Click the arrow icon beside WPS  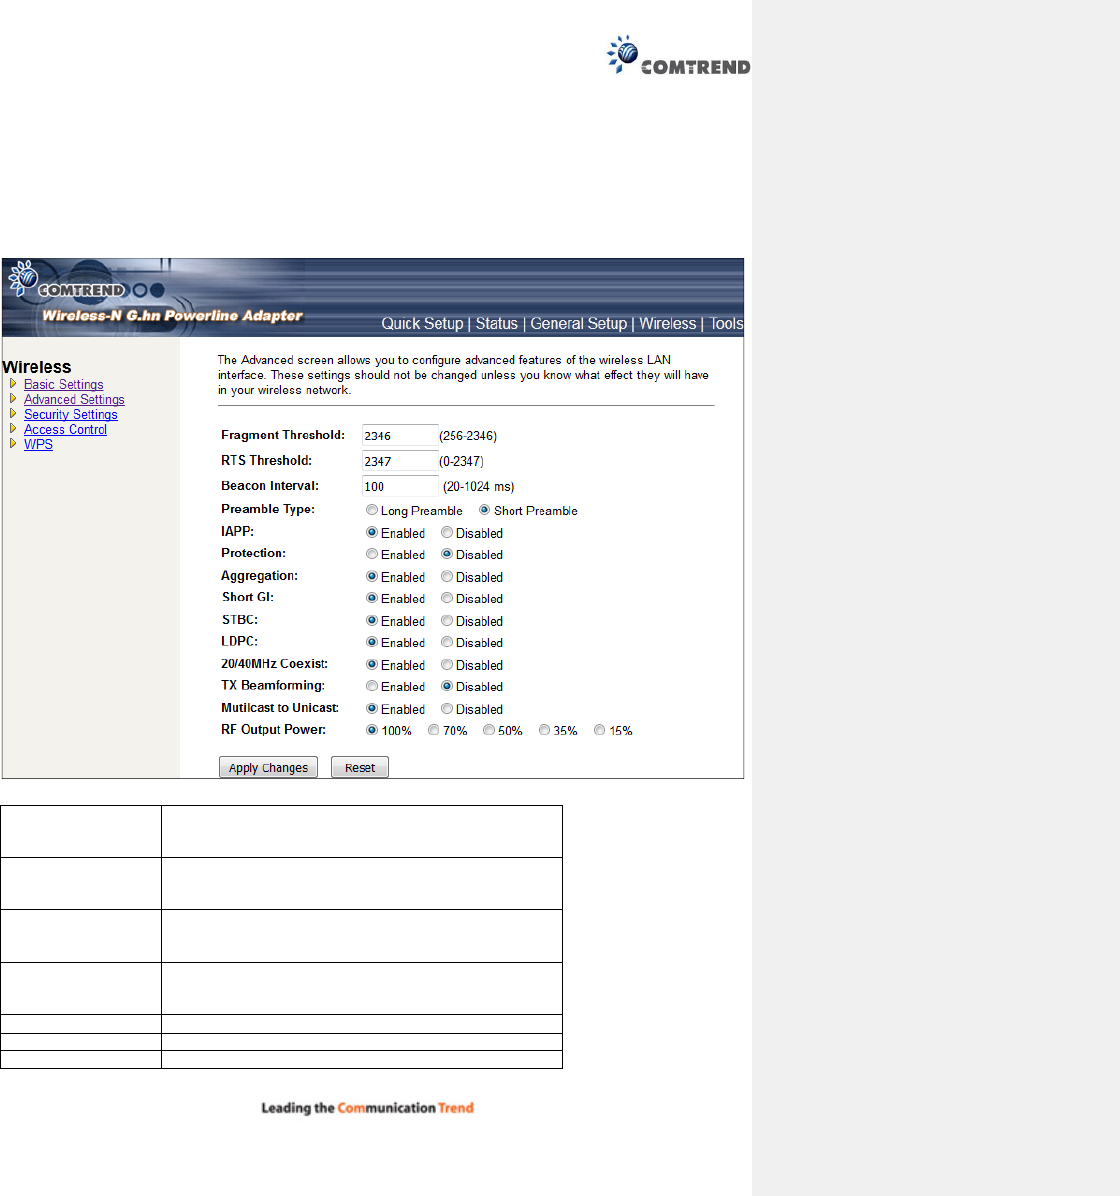click(x=13, y=443)
